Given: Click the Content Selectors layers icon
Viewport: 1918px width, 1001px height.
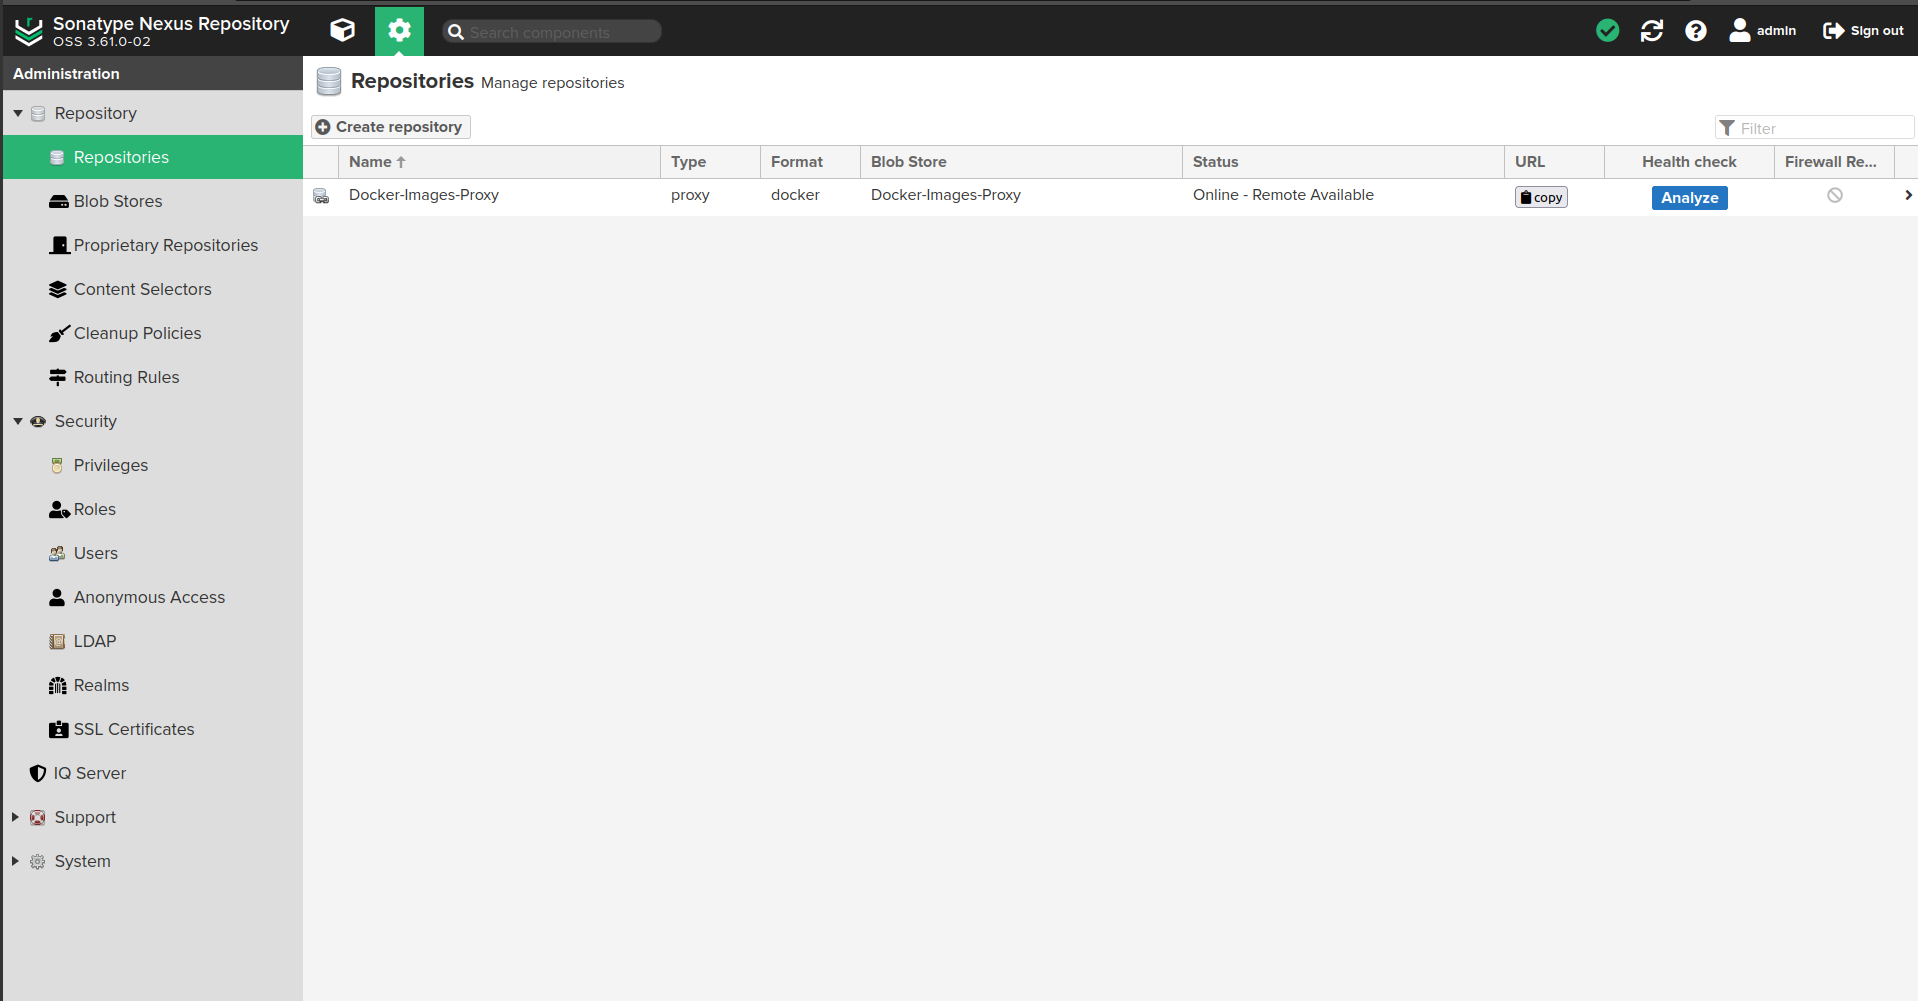Looking at the screenshot, I should (x=58, y=290).
